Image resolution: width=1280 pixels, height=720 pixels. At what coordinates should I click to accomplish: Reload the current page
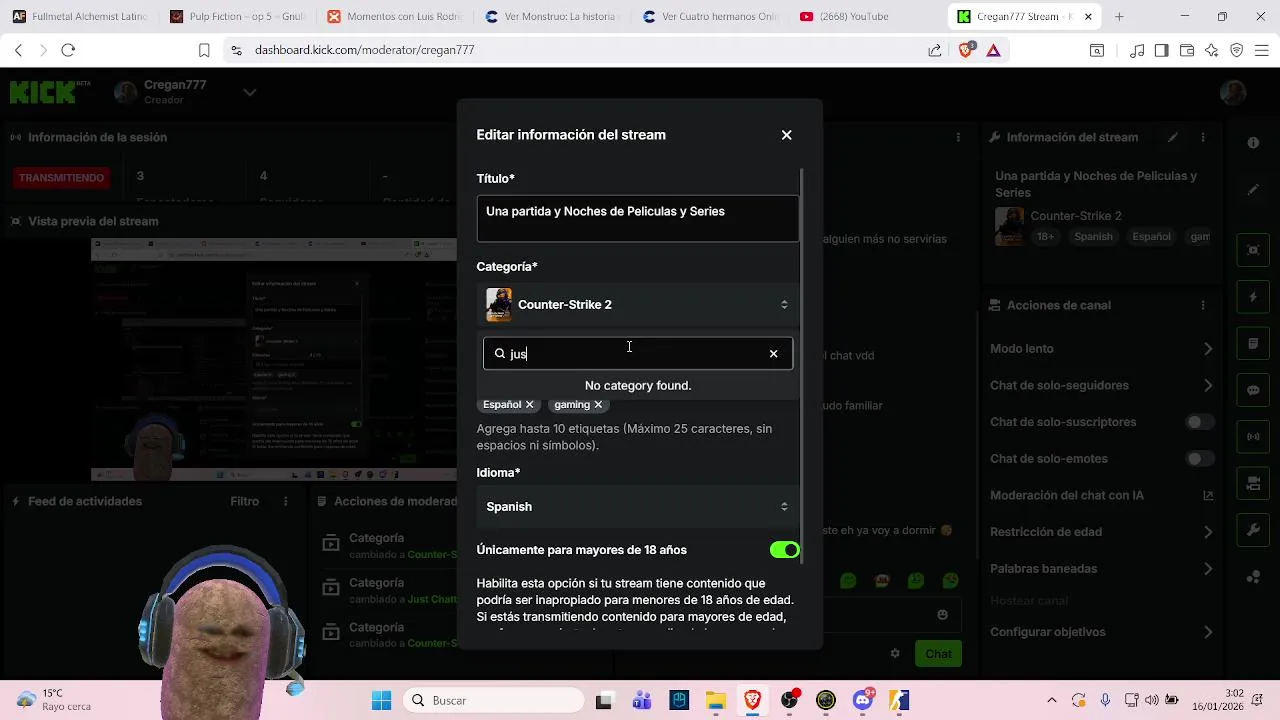point(68,50)
